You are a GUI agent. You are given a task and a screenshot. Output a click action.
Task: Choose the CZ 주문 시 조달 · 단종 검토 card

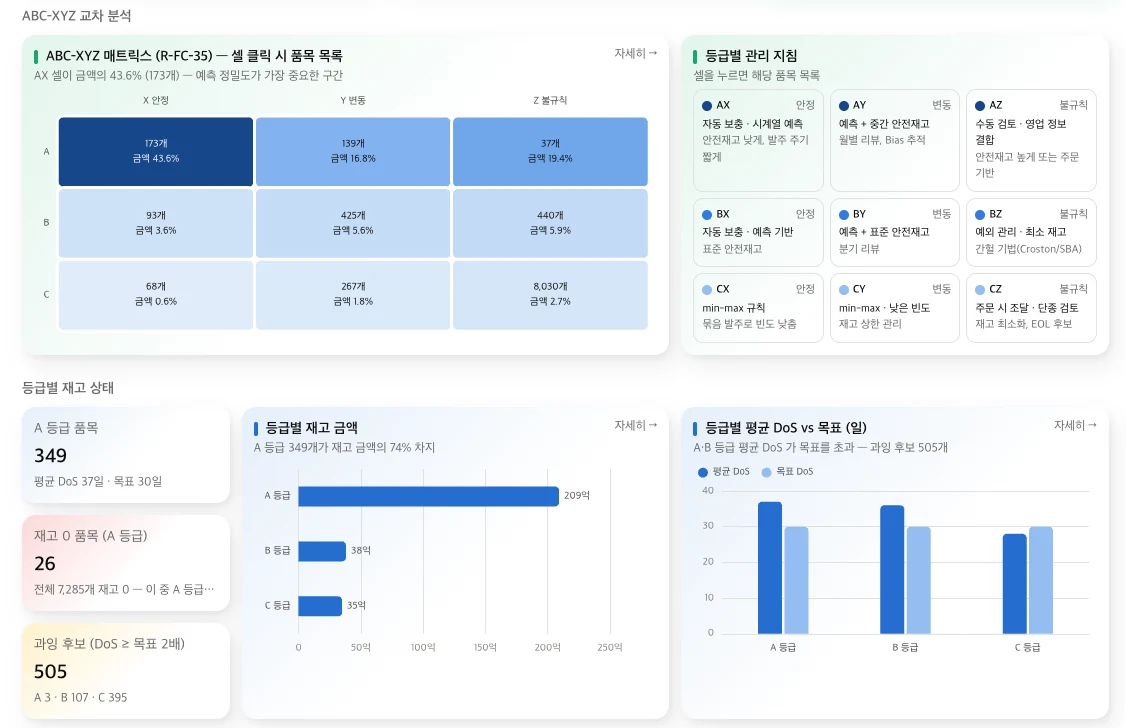pyautogui.click(x=1031, y=307)
